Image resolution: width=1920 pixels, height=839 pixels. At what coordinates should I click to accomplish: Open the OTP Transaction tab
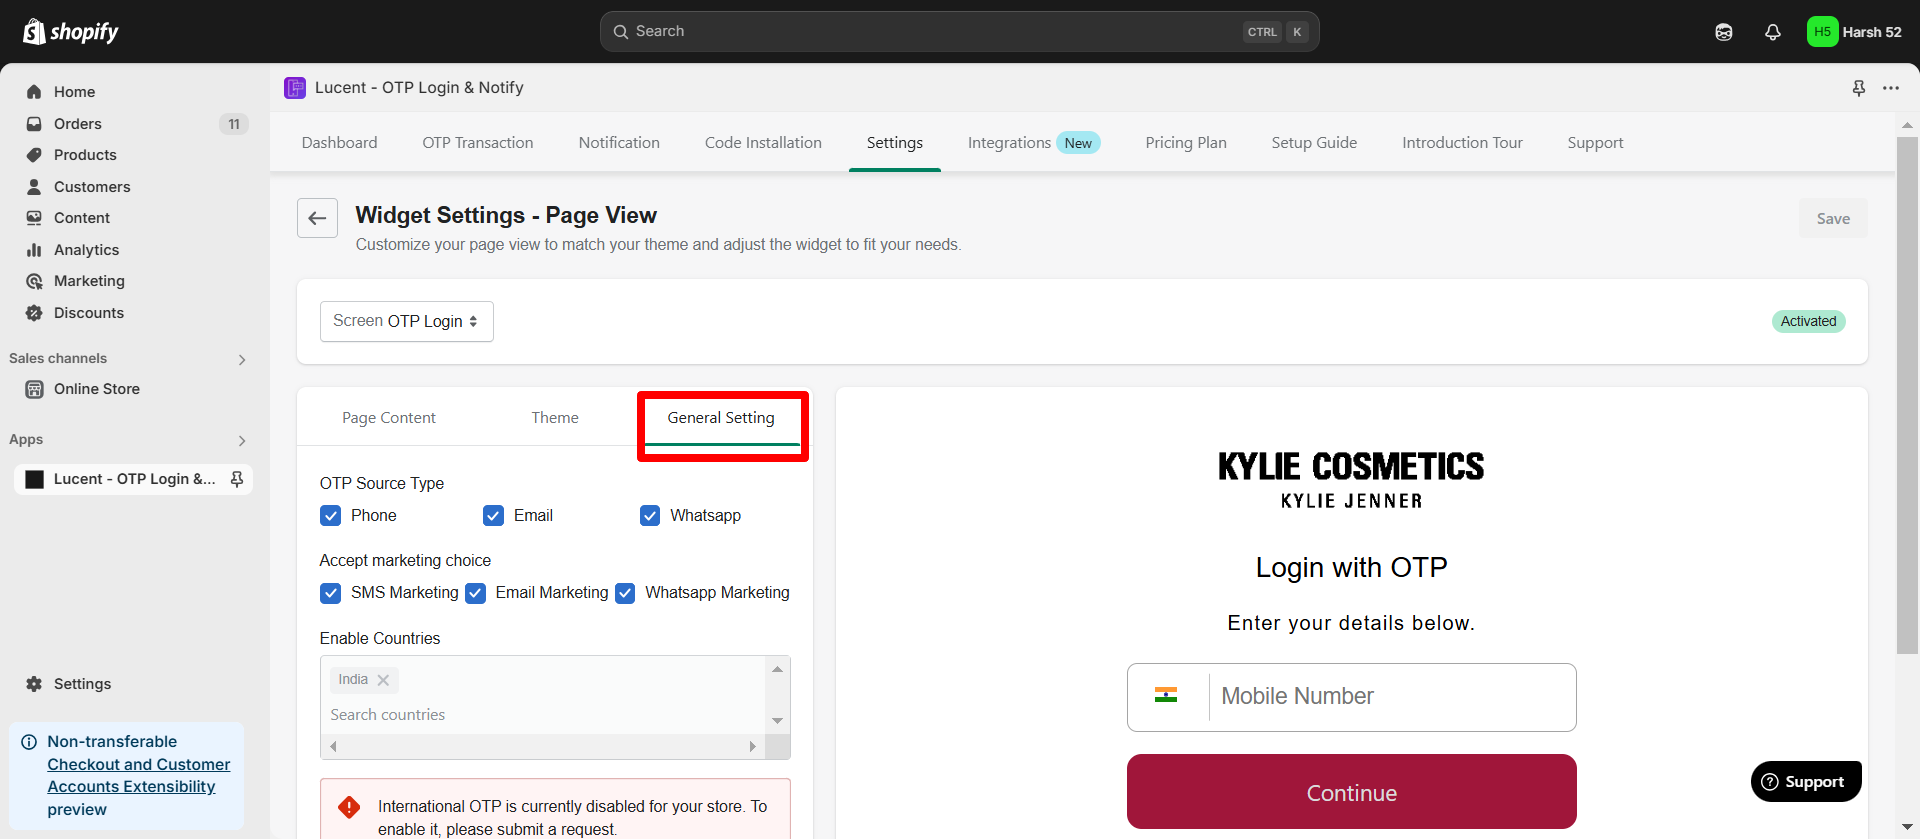pos(478,143)
